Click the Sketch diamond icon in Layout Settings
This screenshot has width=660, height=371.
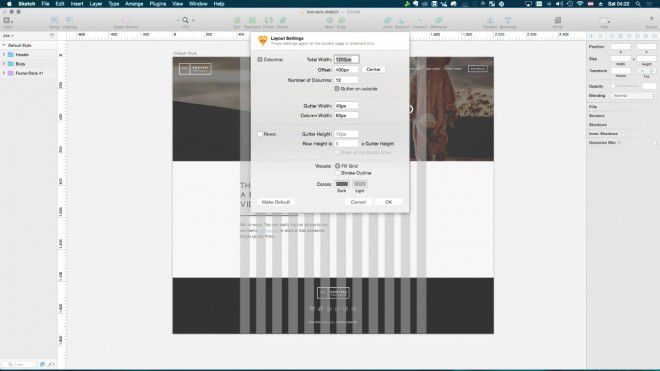[263, 40]
